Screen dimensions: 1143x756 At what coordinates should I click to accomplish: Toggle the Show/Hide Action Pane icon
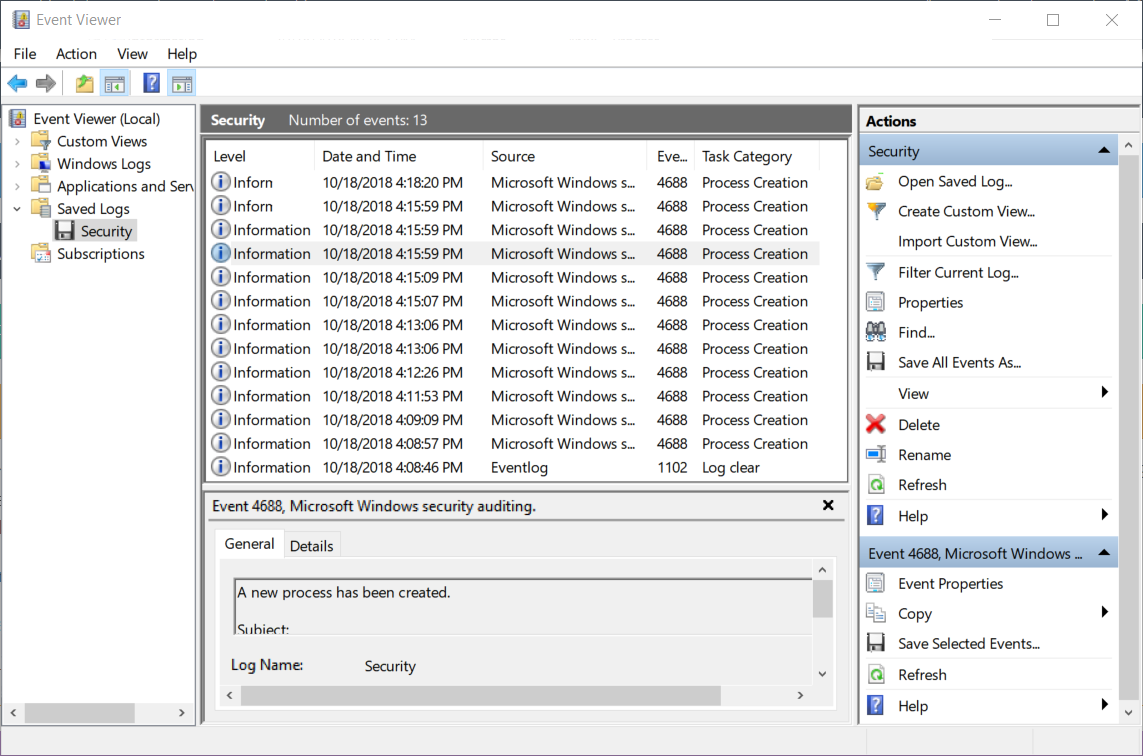click(x=182, y=84)
